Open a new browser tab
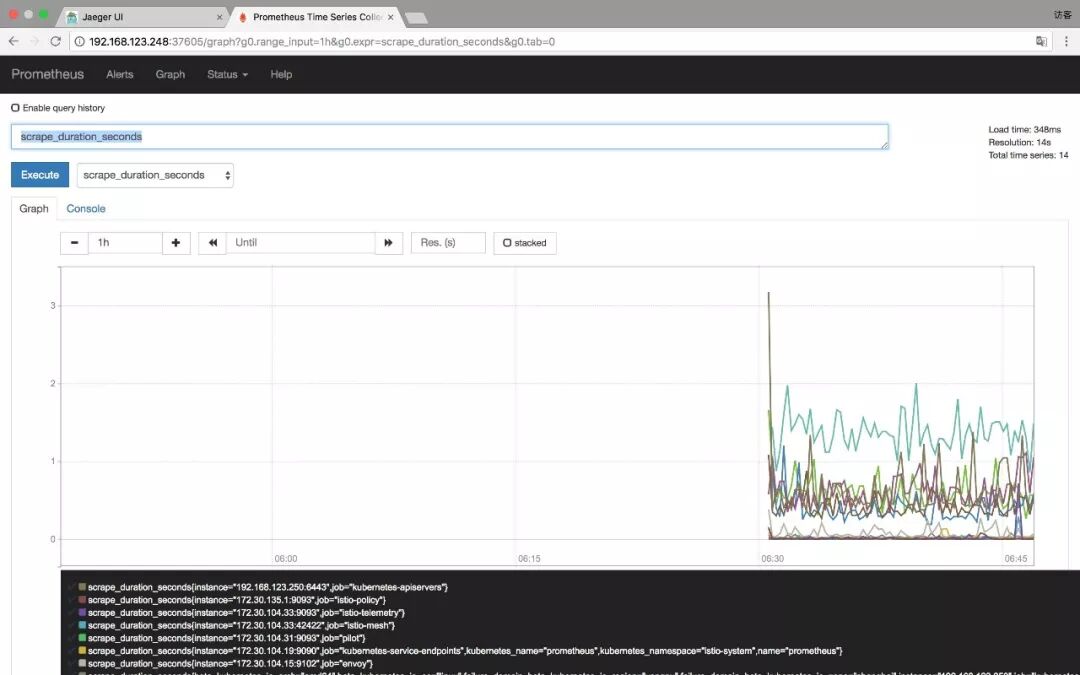 tap(416, 18)
